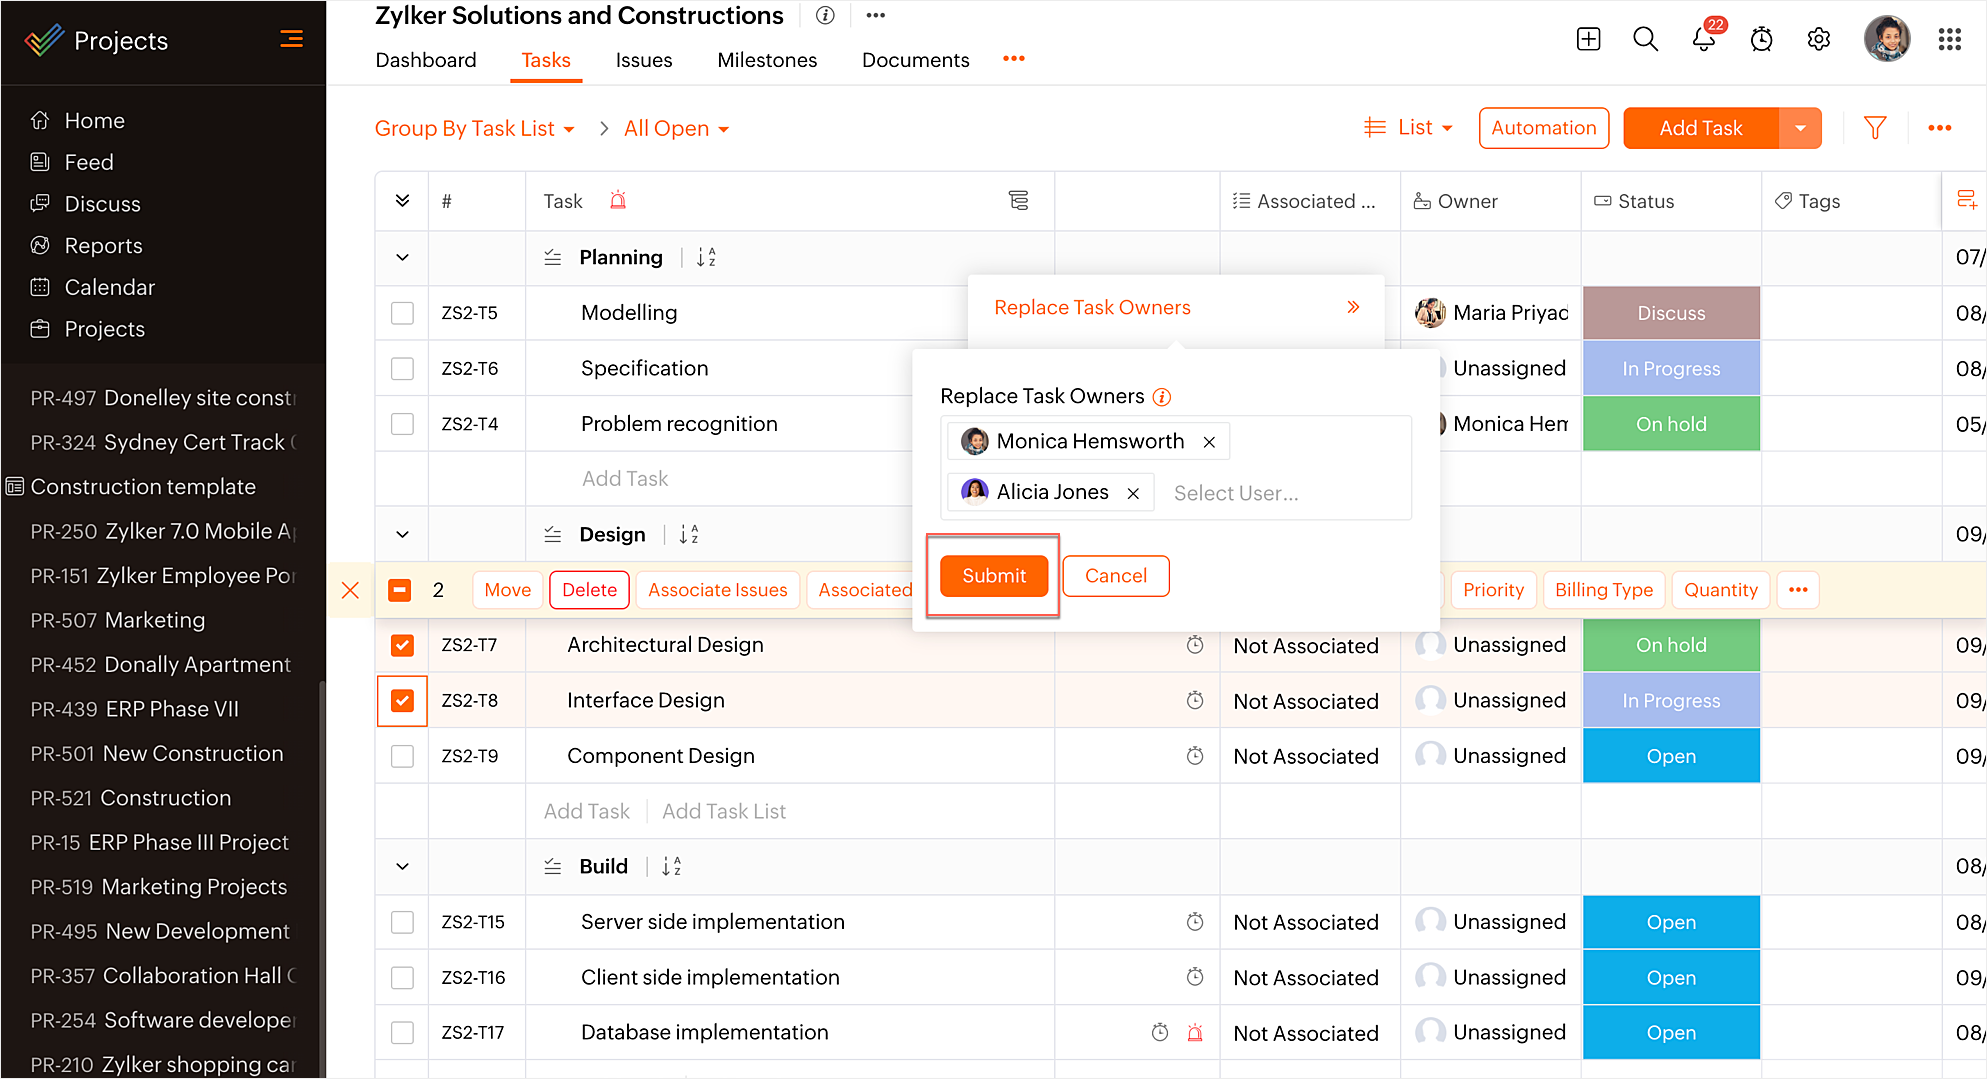The image size is (1987, 1079).
Task: Change On hold status of Problem recognition
Action: tap(1671, 424)
